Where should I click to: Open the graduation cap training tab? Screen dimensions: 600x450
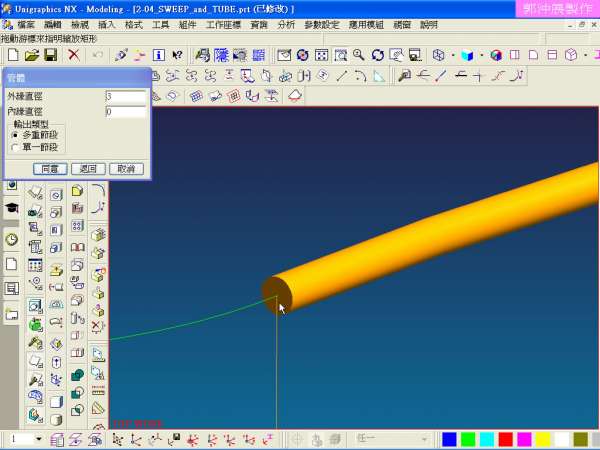click(x=12, y=208)
